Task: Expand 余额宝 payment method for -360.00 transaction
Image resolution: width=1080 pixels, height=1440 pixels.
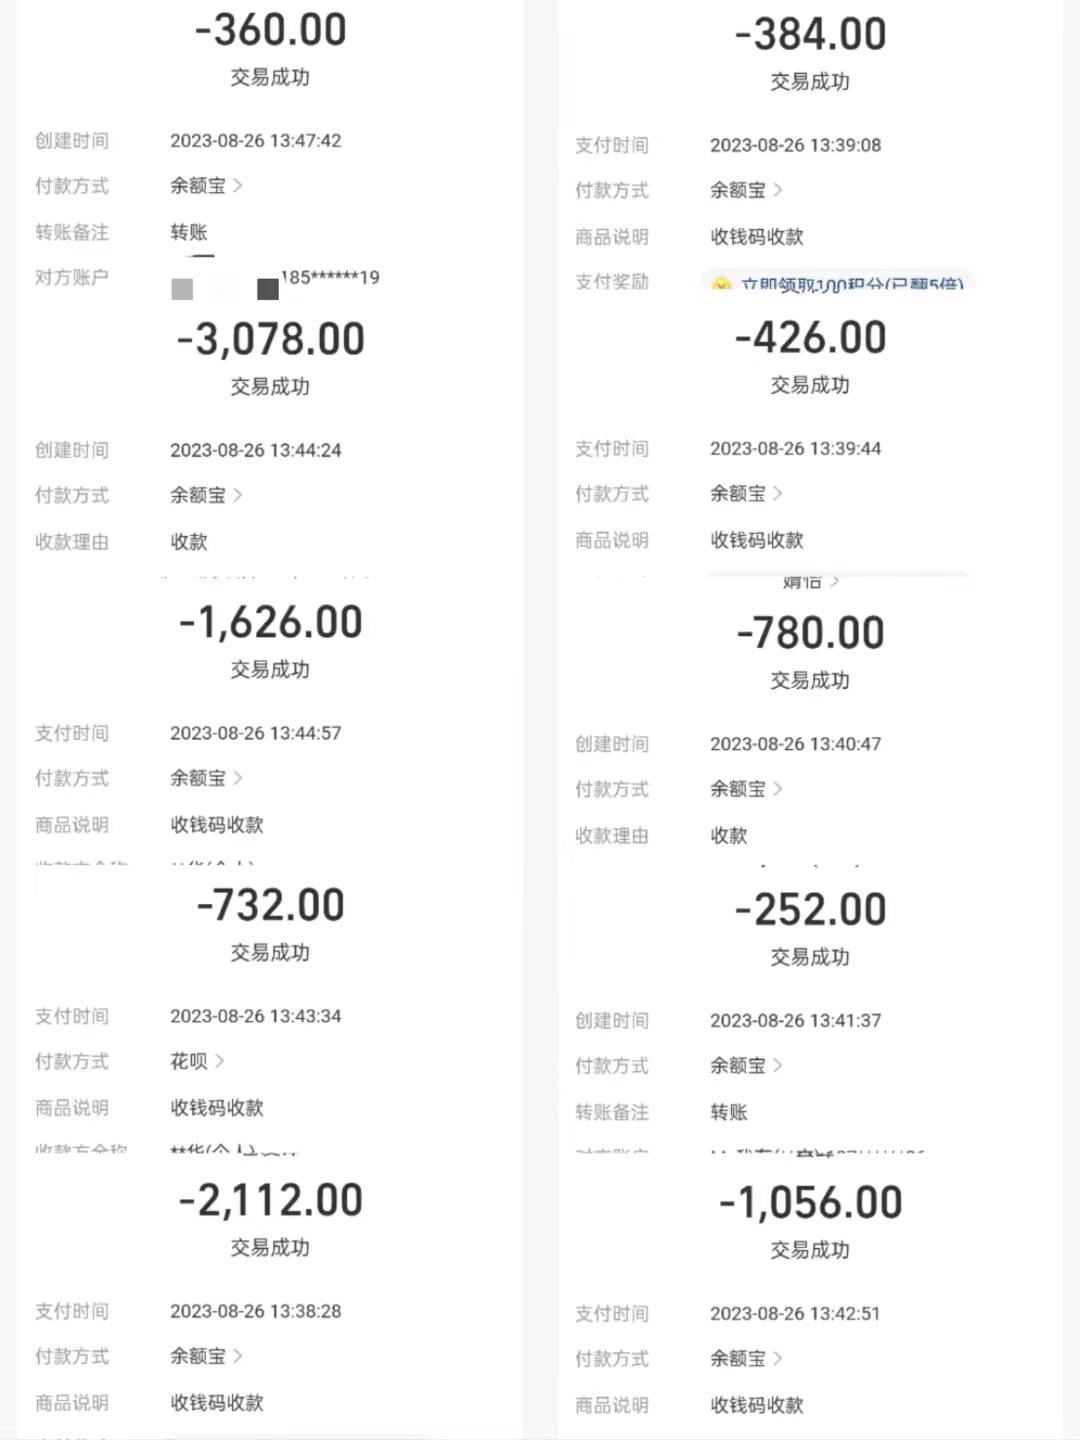Action: tap(206, 186)
